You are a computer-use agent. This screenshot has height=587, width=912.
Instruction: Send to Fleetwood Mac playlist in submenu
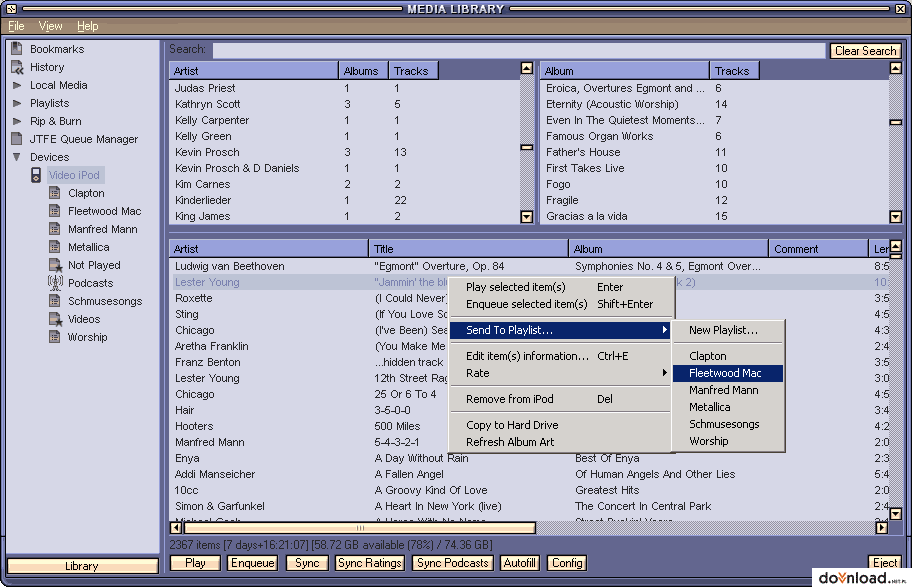pyautogui.click(x=728, y=373)
